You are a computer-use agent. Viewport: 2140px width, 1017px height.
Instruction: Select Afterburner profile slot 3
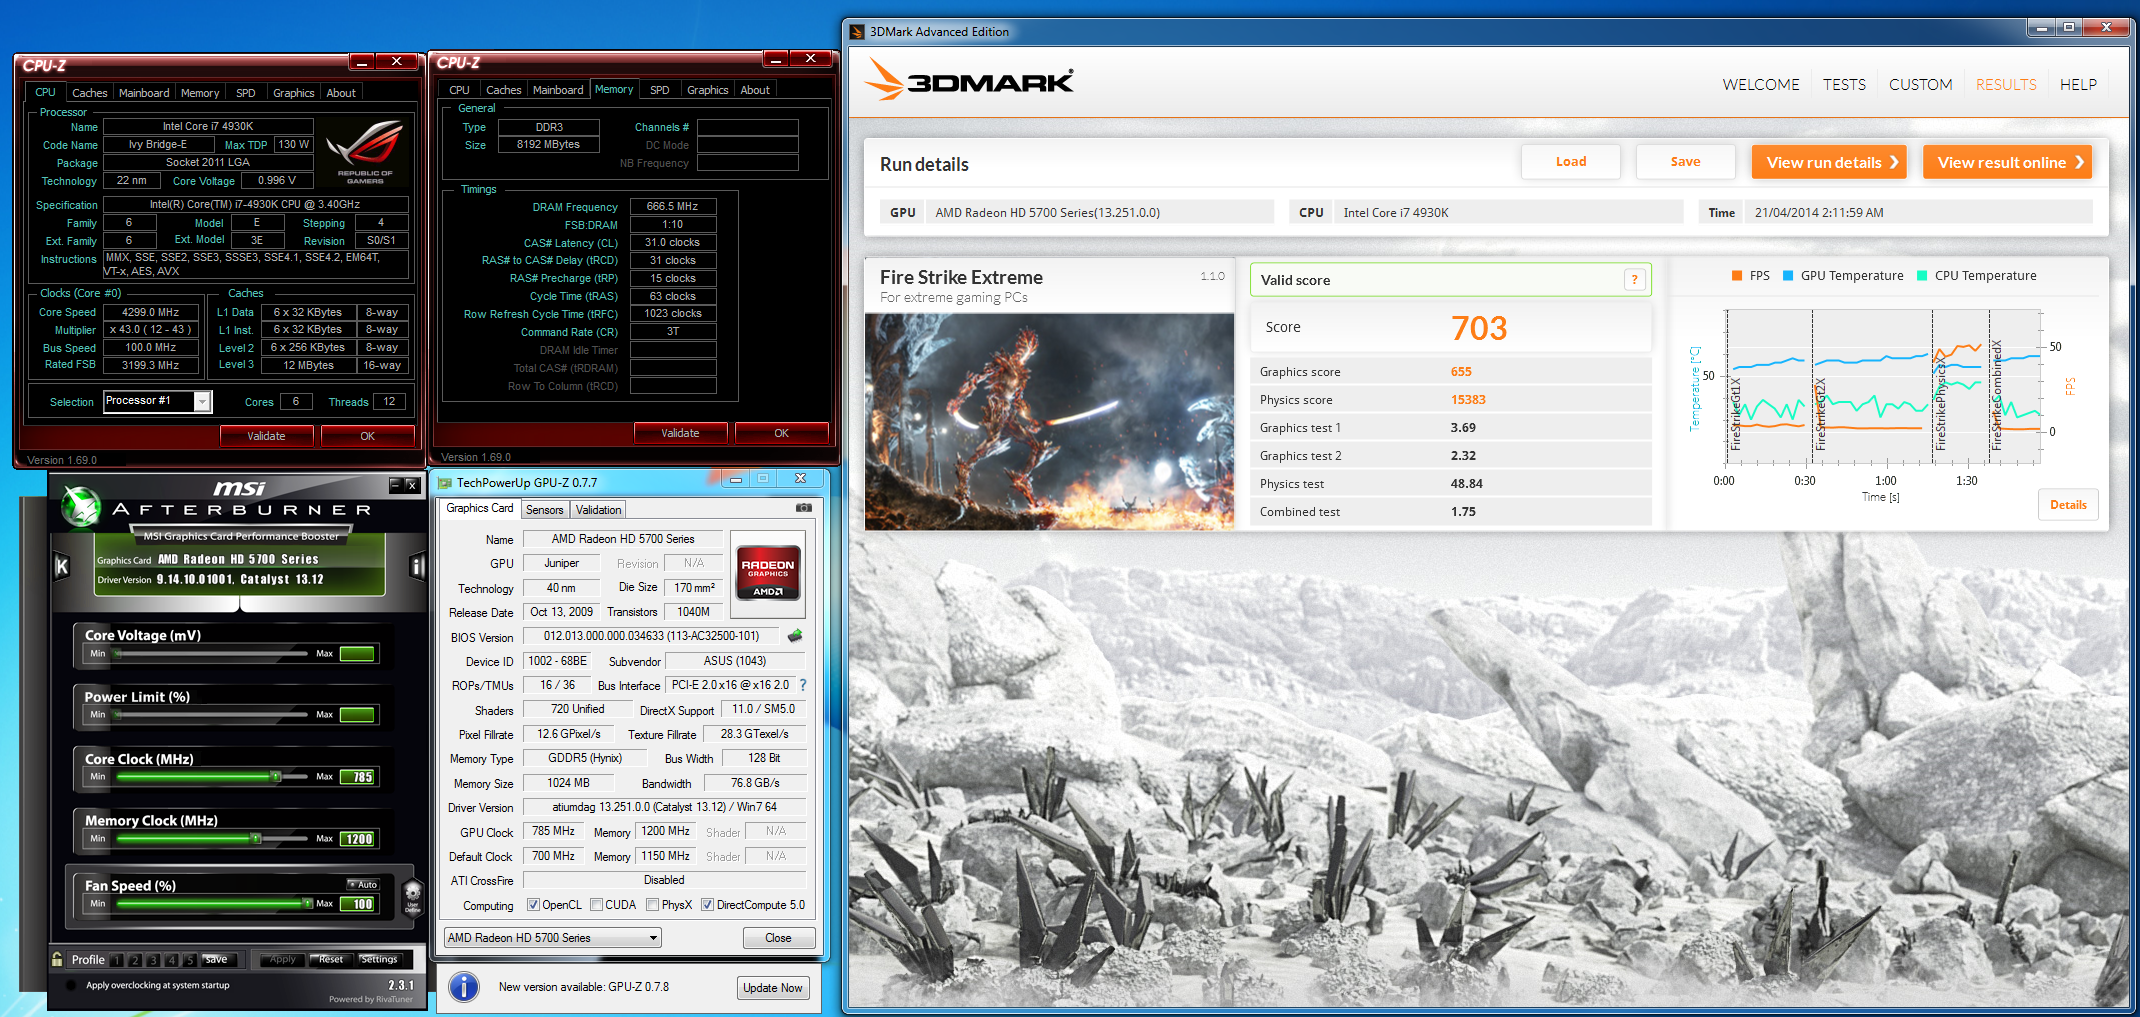coord(153,960)
